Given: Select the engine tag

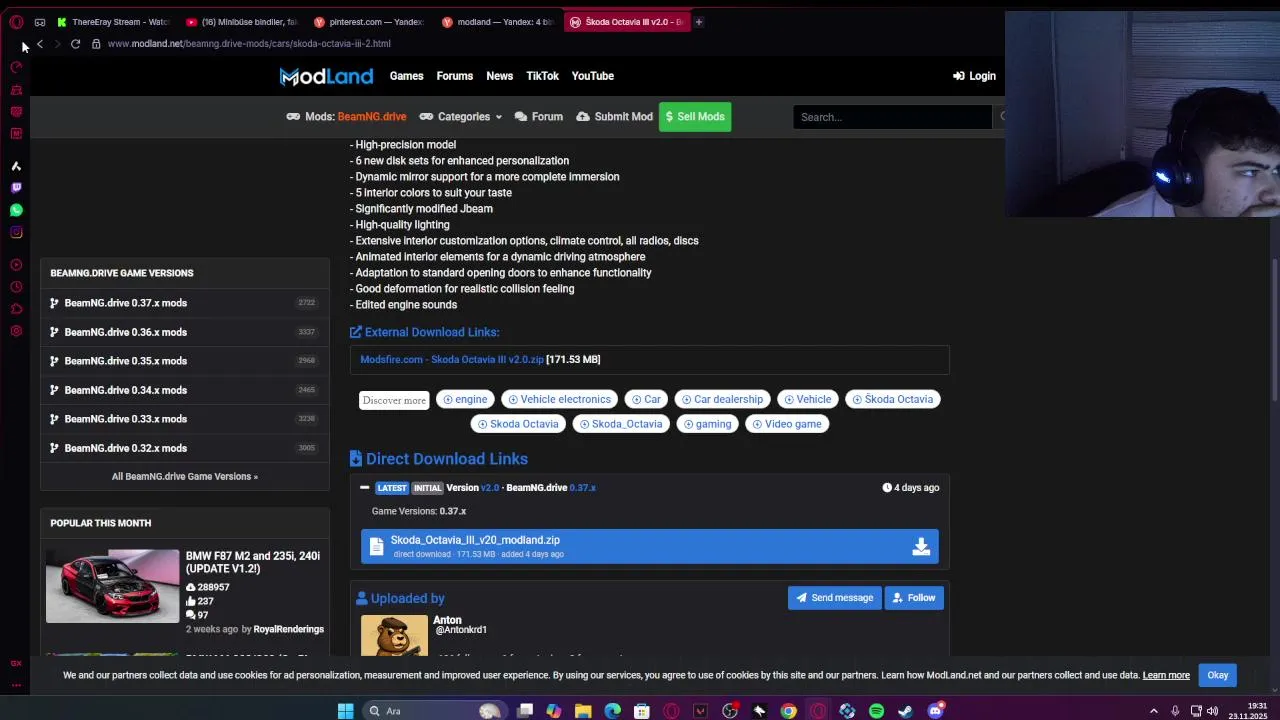Looking at the screenshot, I should [x=465, y=400].
